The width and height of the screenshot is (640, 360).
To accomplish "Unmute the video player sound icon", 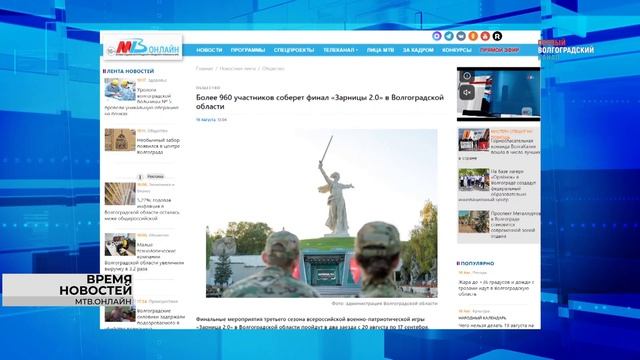I will click(x=467, y=93).
